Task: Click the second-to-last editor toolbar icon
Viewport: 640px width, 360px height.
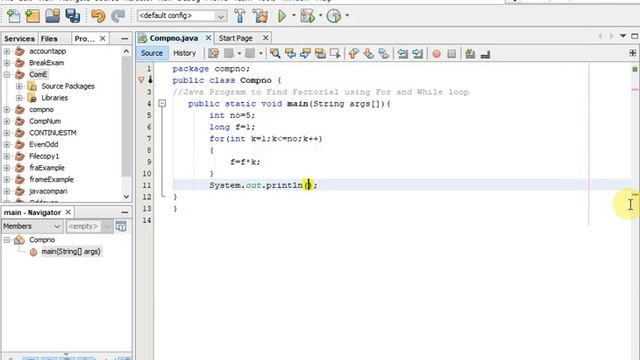Action: [470, 53]
